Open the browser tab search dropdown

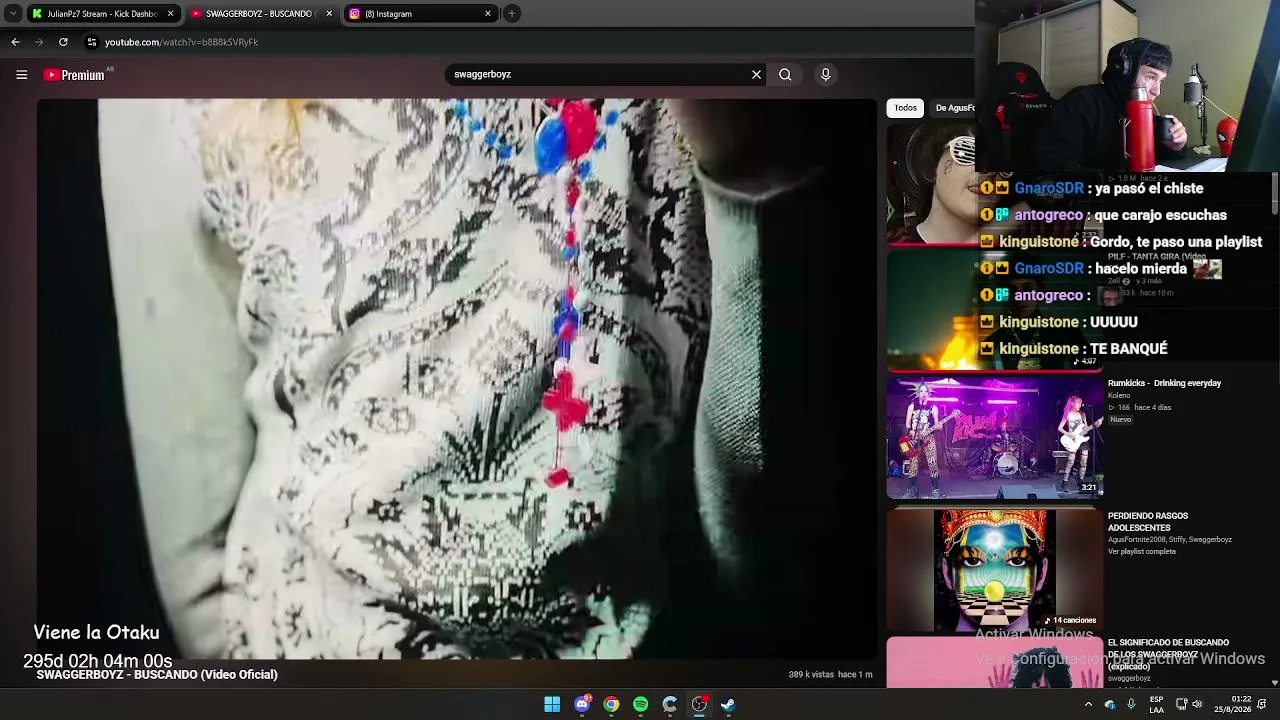pyautogui.click(x=13, y=14)
